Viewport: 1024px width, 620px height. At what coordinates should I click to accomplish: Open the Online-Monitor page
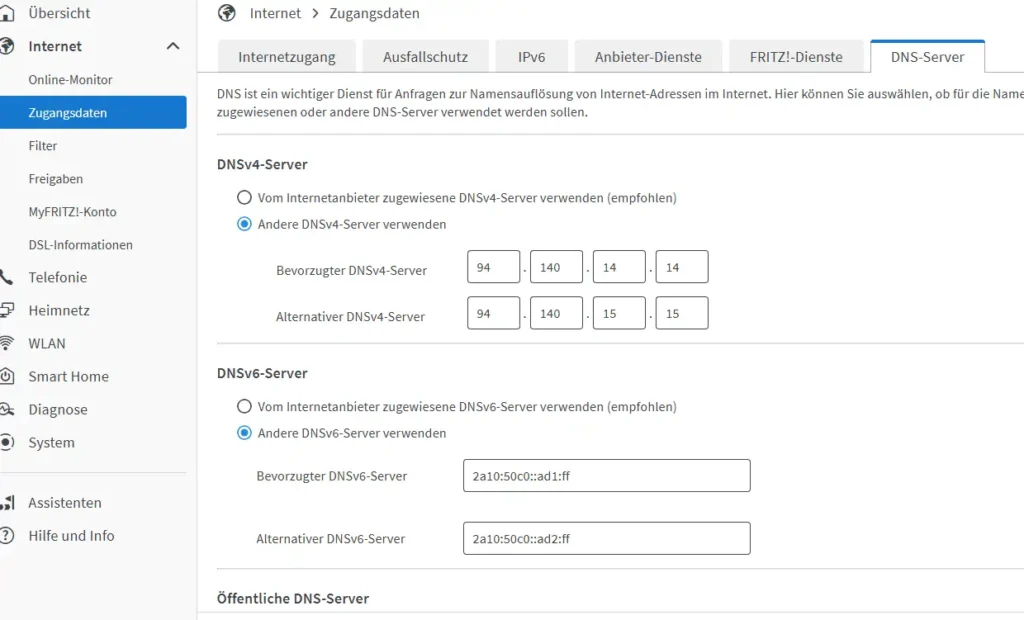tap(71, 80)
